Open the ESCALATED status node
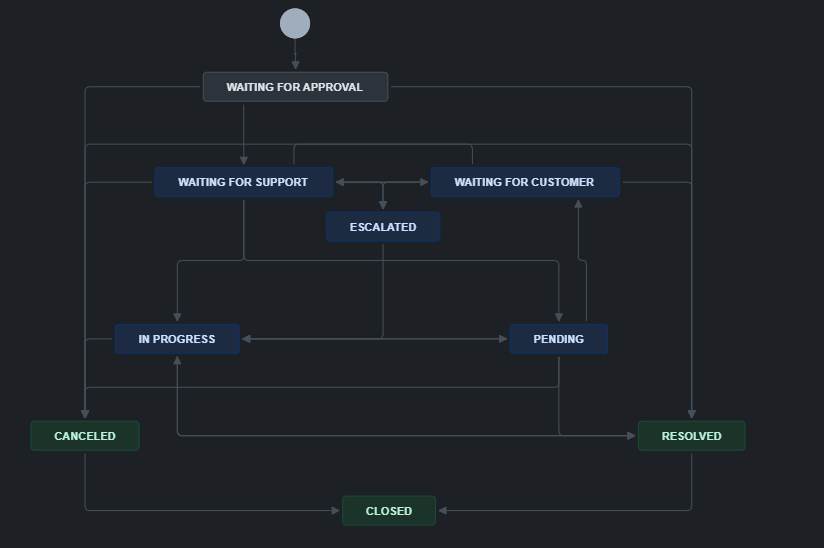The height and width of the screenshot is (548, 824). [x=383, y=227]
